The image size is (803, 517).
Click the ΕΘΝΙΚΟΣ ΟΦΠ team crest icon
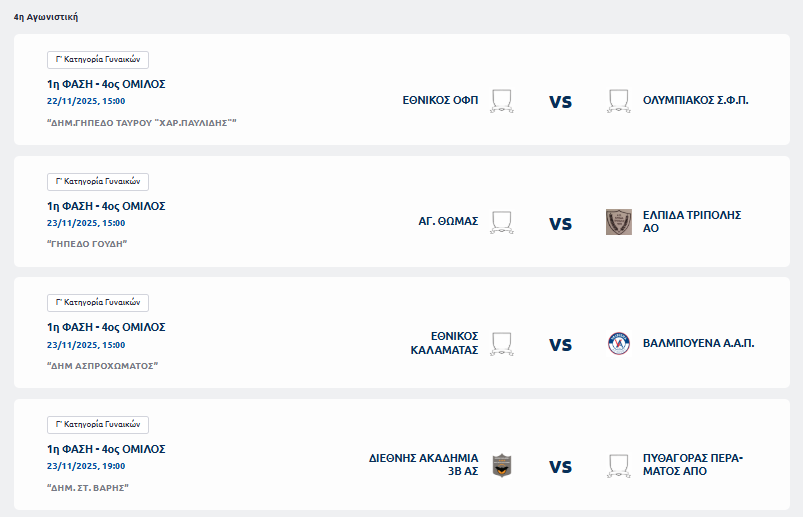tap(501, 101)
